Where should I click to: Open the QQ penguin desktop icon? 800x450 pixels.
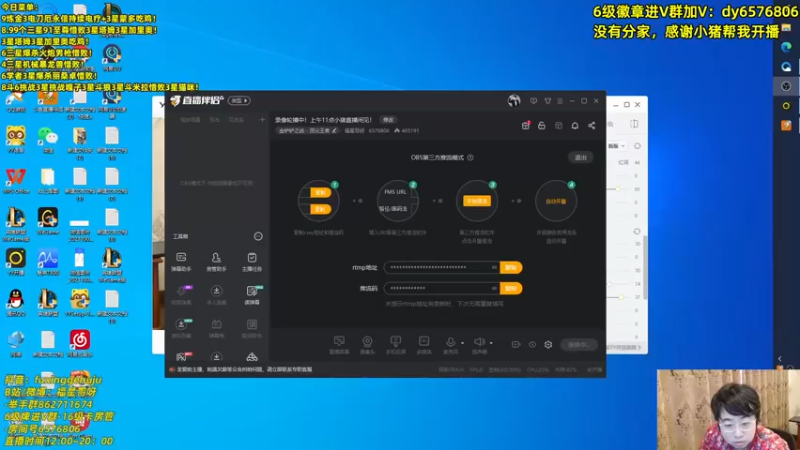[x=16, y=303]
